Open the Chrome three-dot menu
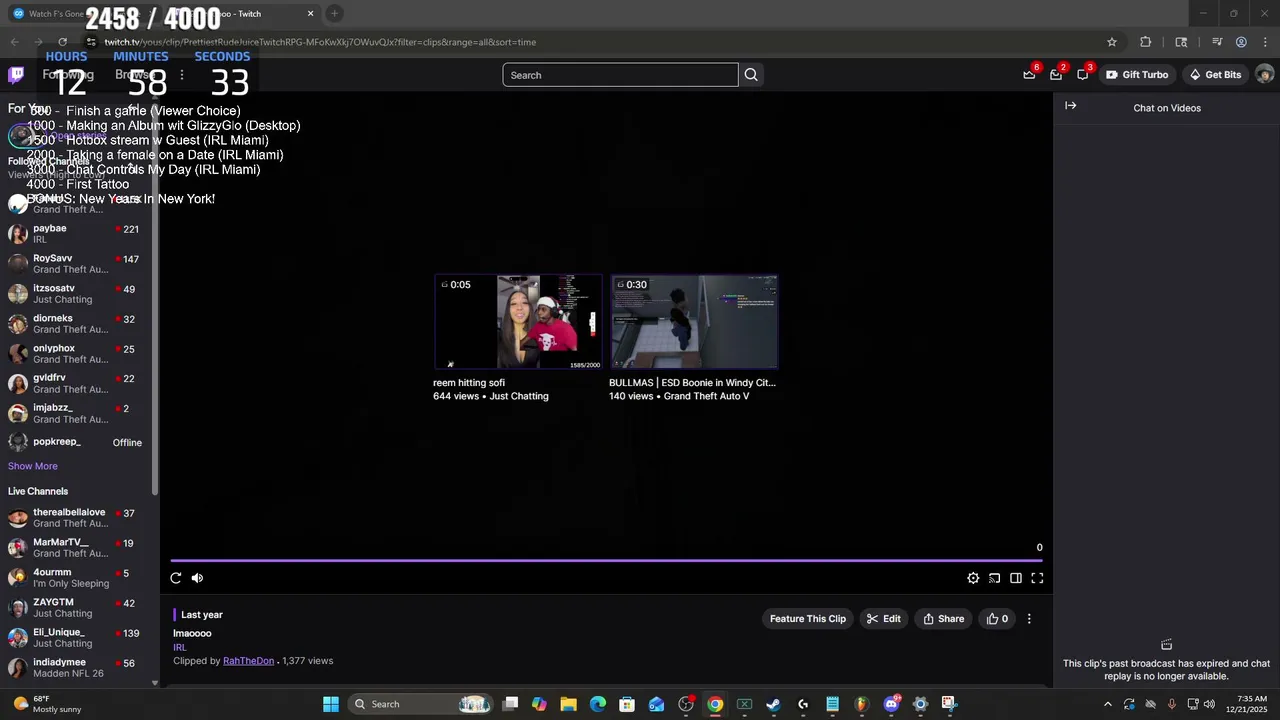The width and height of the screenshot is (1280, 720). [x=1264, y=42]
